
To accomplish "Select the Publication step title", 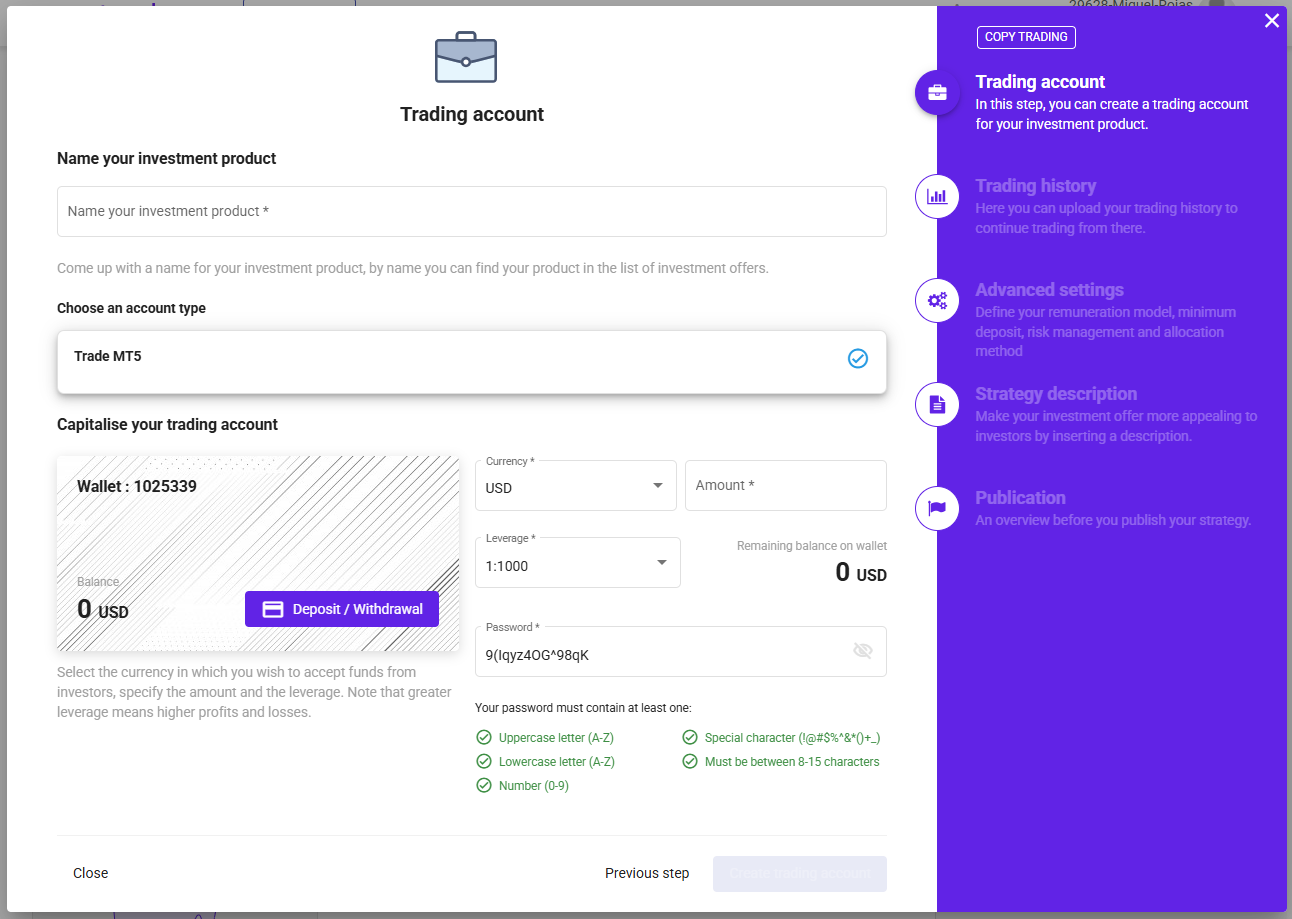I will pos(1021,498).
